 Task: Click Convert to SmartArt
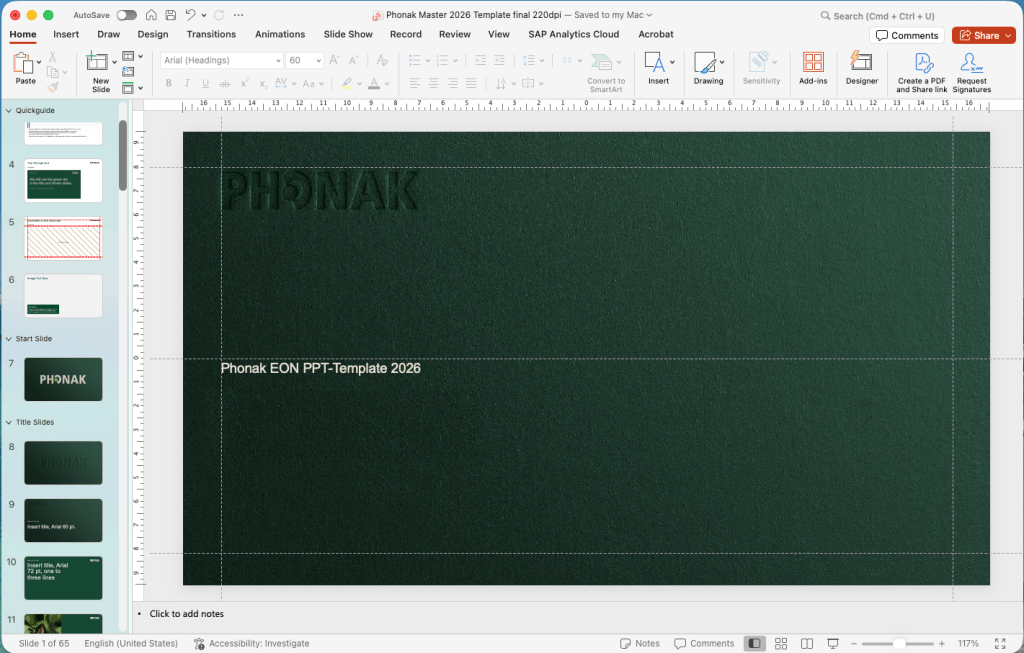pyautogui.click(x=605, y=72)
